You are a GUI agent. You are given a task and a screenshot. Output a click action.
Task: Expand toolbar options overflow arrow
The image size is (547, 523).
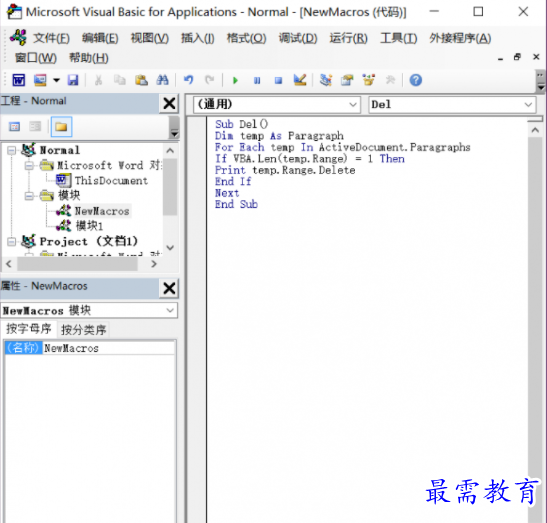(540, 82)
